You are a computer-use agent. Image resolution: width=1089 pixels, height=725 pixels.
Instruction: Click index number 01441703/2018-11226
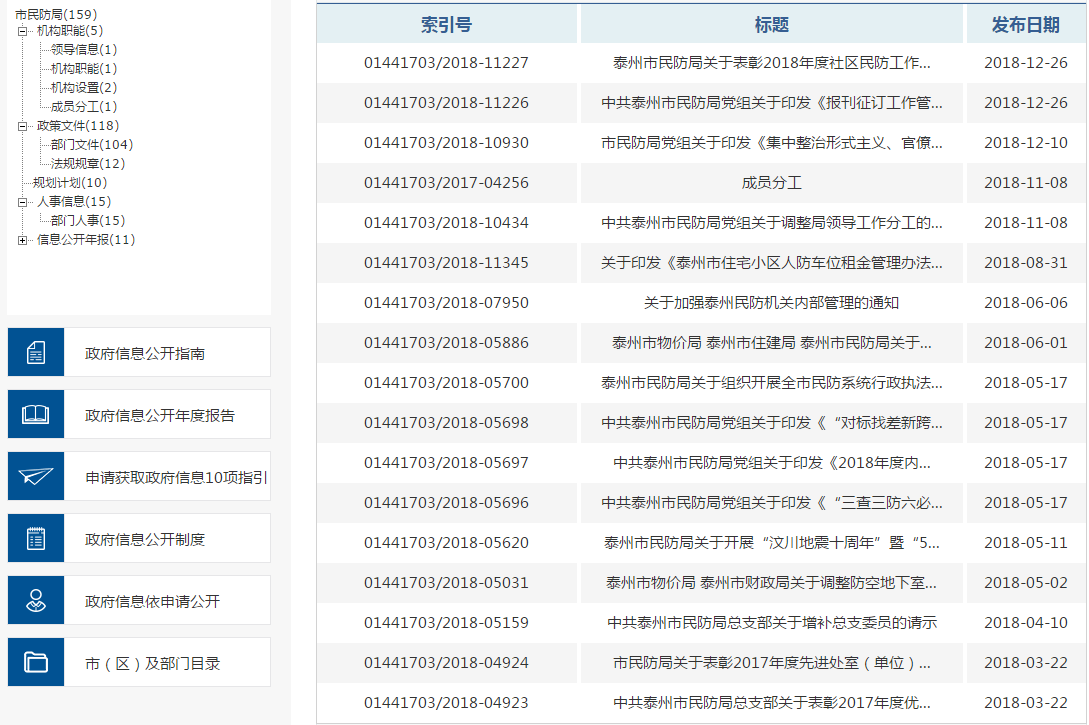point(447,103)
